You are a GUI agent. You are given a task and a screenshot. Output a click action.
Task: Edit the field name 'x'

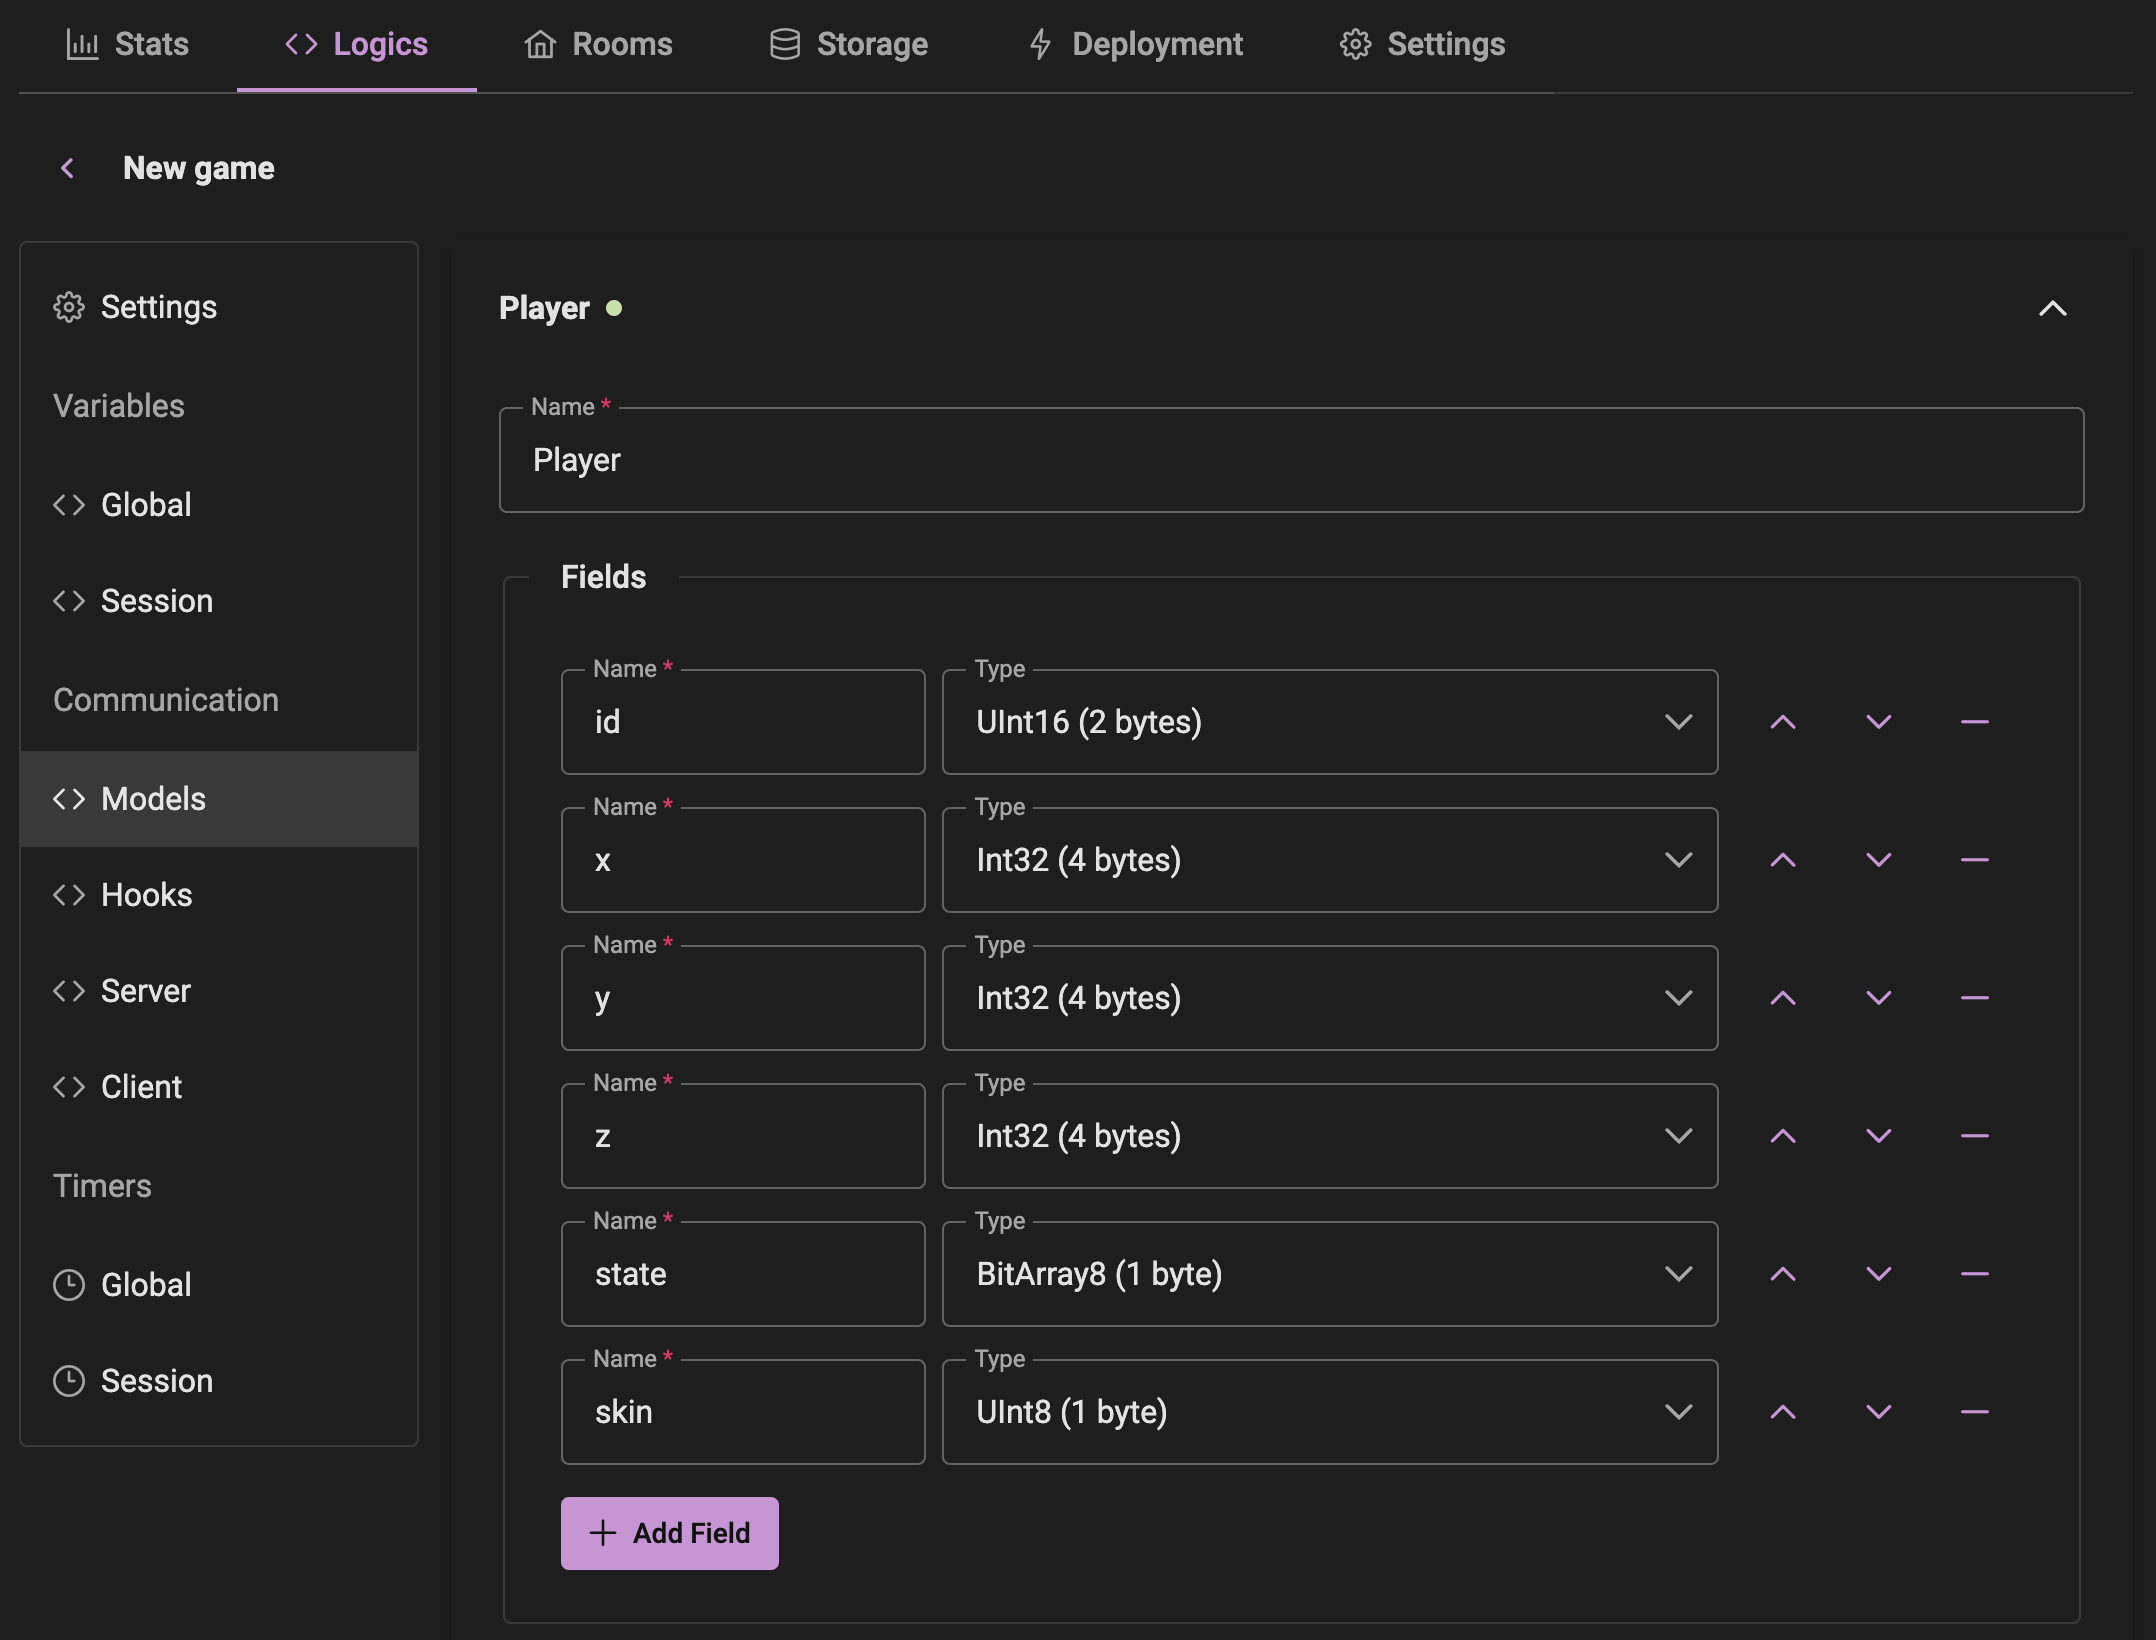coord(743,860)
